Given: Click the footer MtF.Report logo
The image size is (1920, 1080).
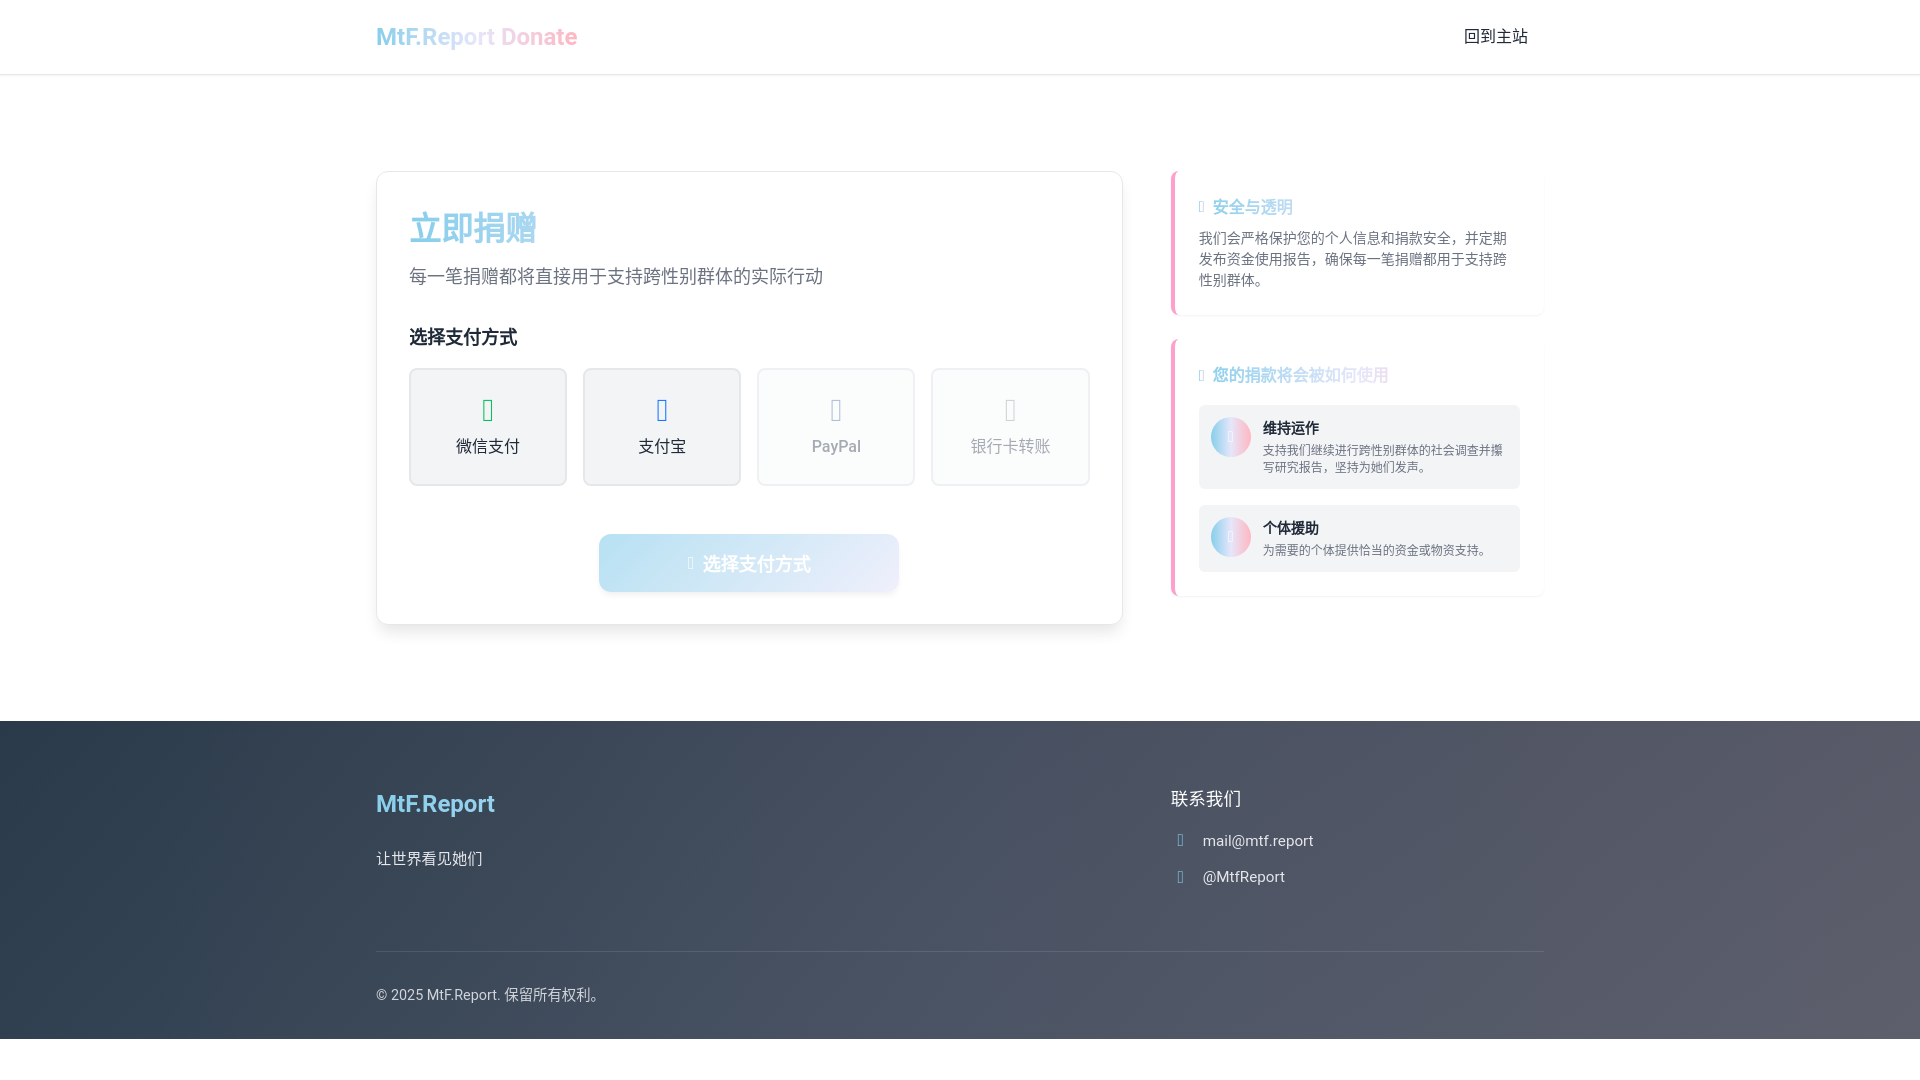Looking at the screenshot, I should 435,804.
